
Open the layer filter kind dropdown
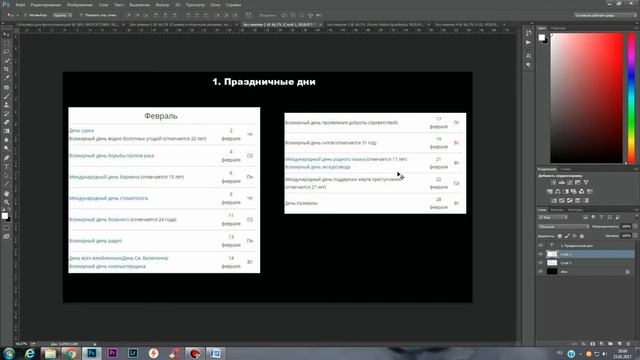tap(553, 218)
